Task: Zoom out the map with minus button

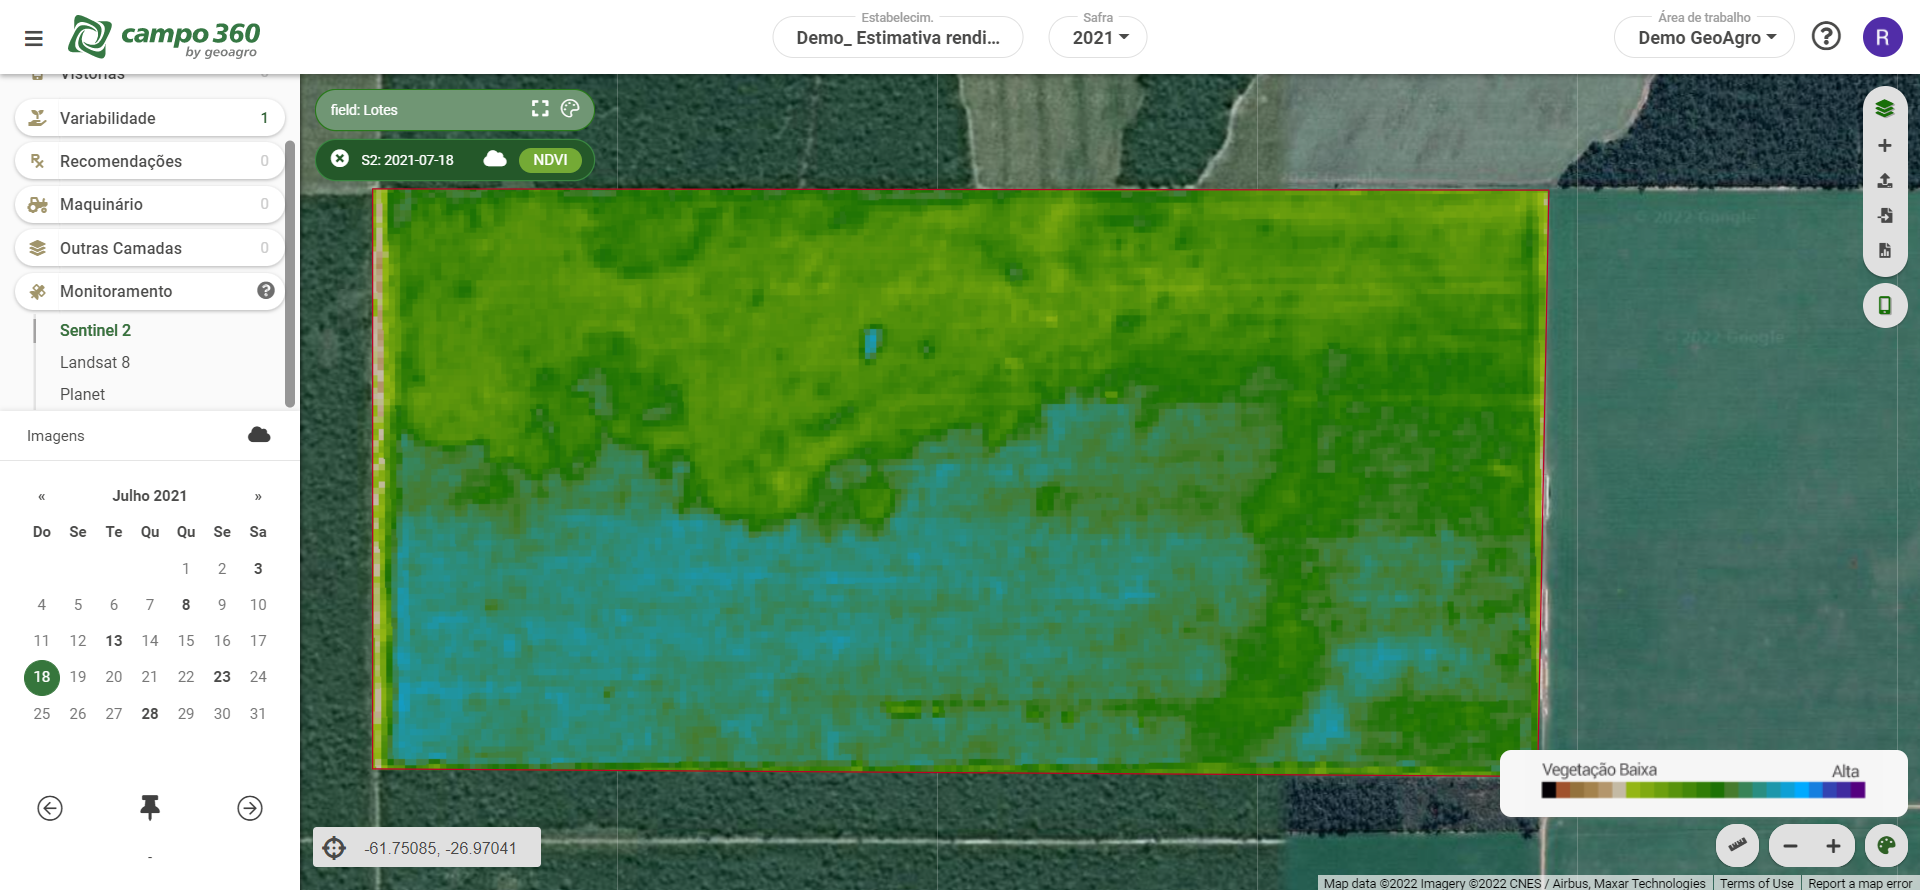Action: (1791, 846)
